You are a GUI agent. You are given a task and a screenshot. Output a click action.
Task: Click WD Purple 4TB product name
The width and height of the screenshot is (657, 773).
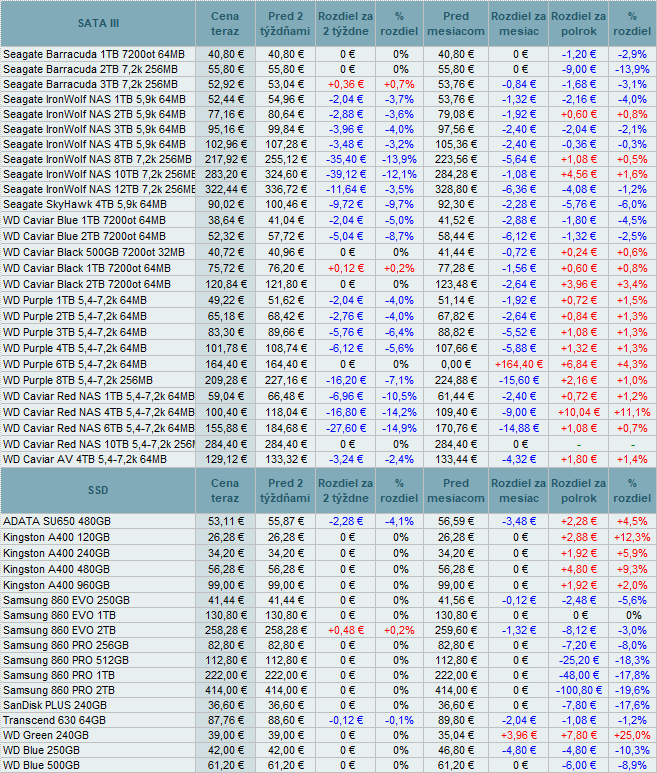point(75,349)
